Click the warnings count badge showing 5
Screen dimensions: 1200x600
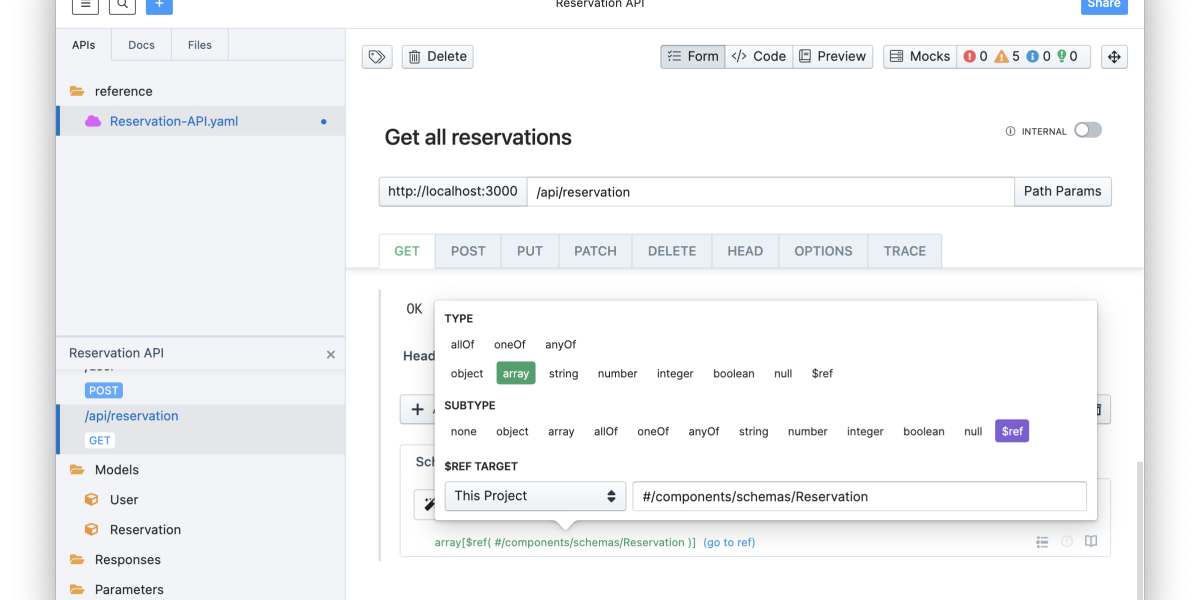(1006, 56)
